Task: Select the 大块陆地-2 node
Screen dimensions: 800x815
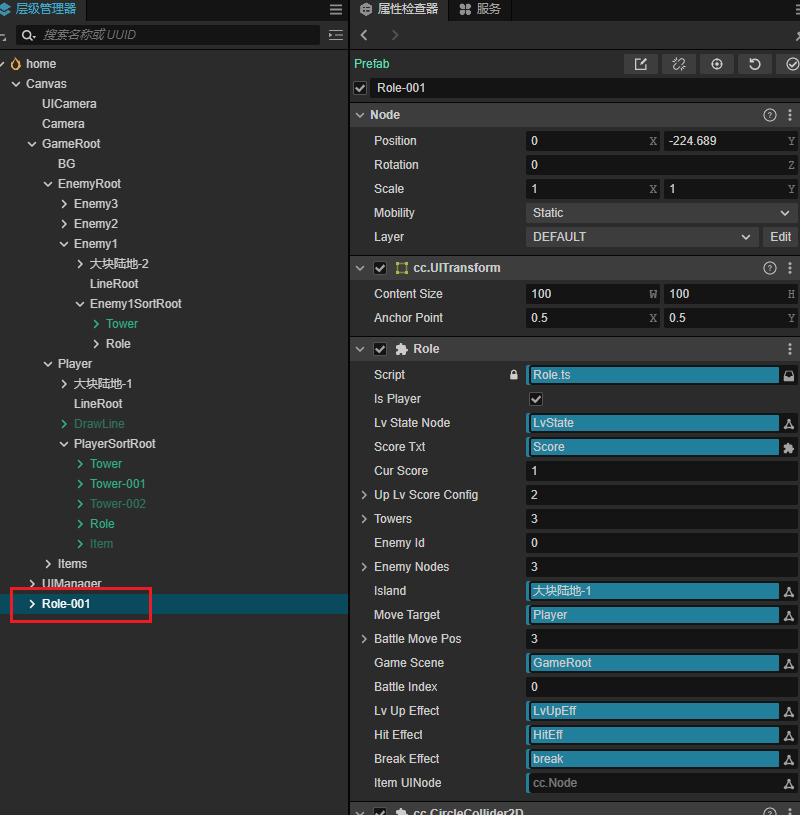Action: click(119, 264)
